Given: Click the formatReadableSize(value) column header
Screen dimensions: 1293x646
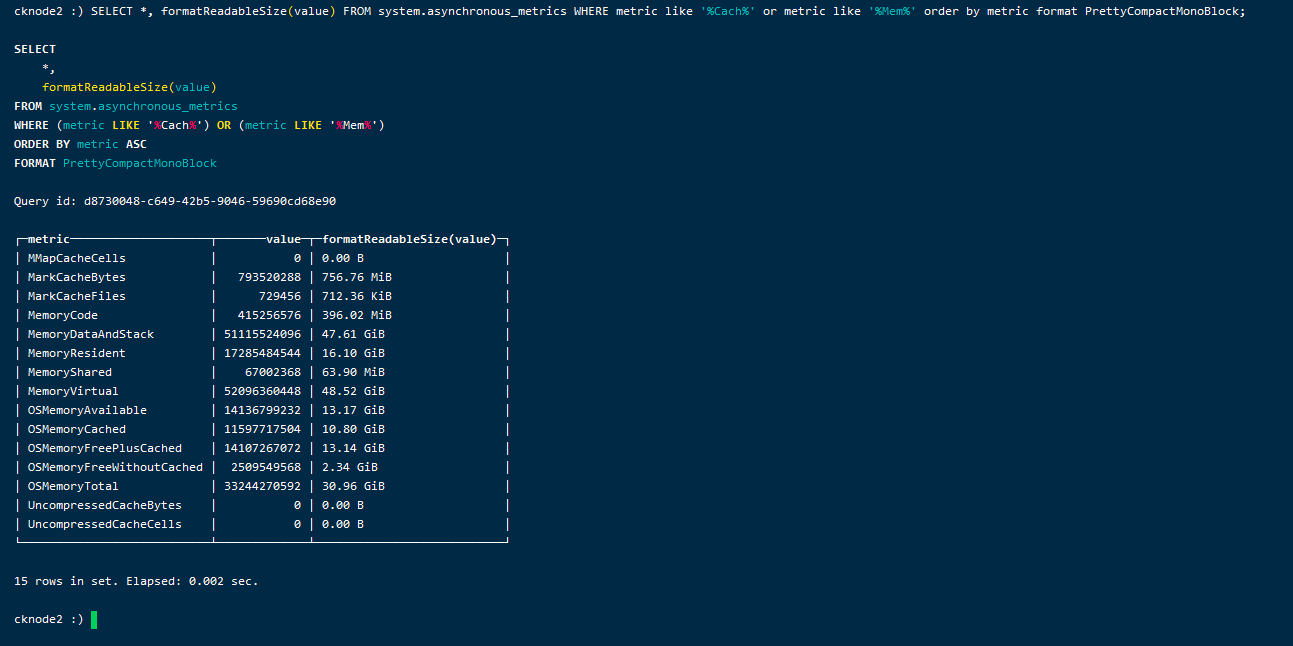Looking at the screenshot, I should click(409, 239).
